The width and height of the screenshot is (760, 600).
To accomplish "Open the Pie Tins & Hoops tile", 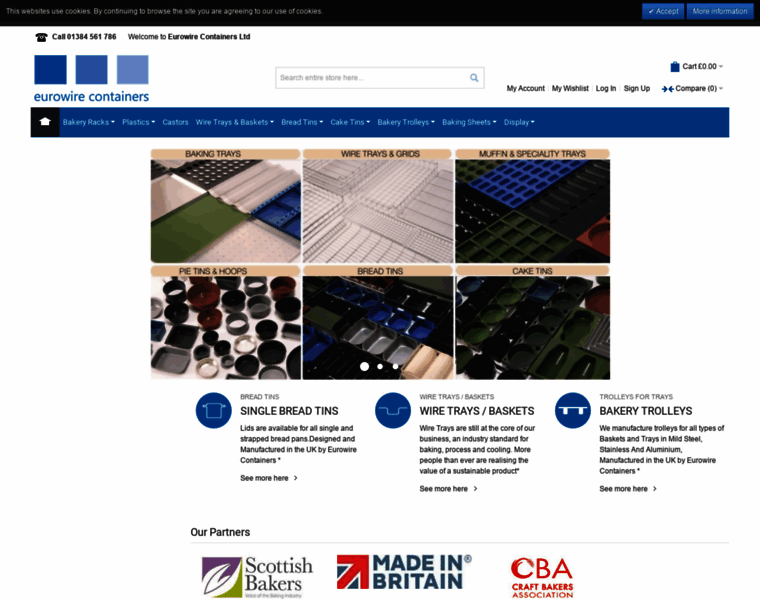I will (x=225, y=322).
